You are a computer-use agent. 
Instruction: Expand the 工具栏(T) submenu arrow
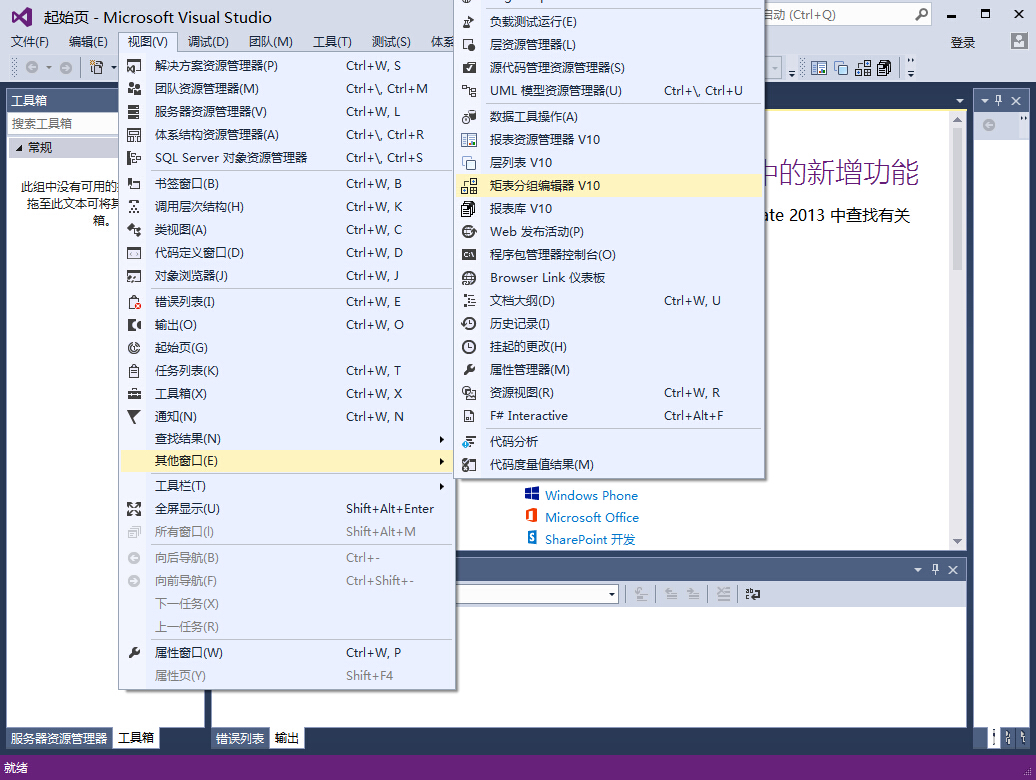[x=441, y=486]
